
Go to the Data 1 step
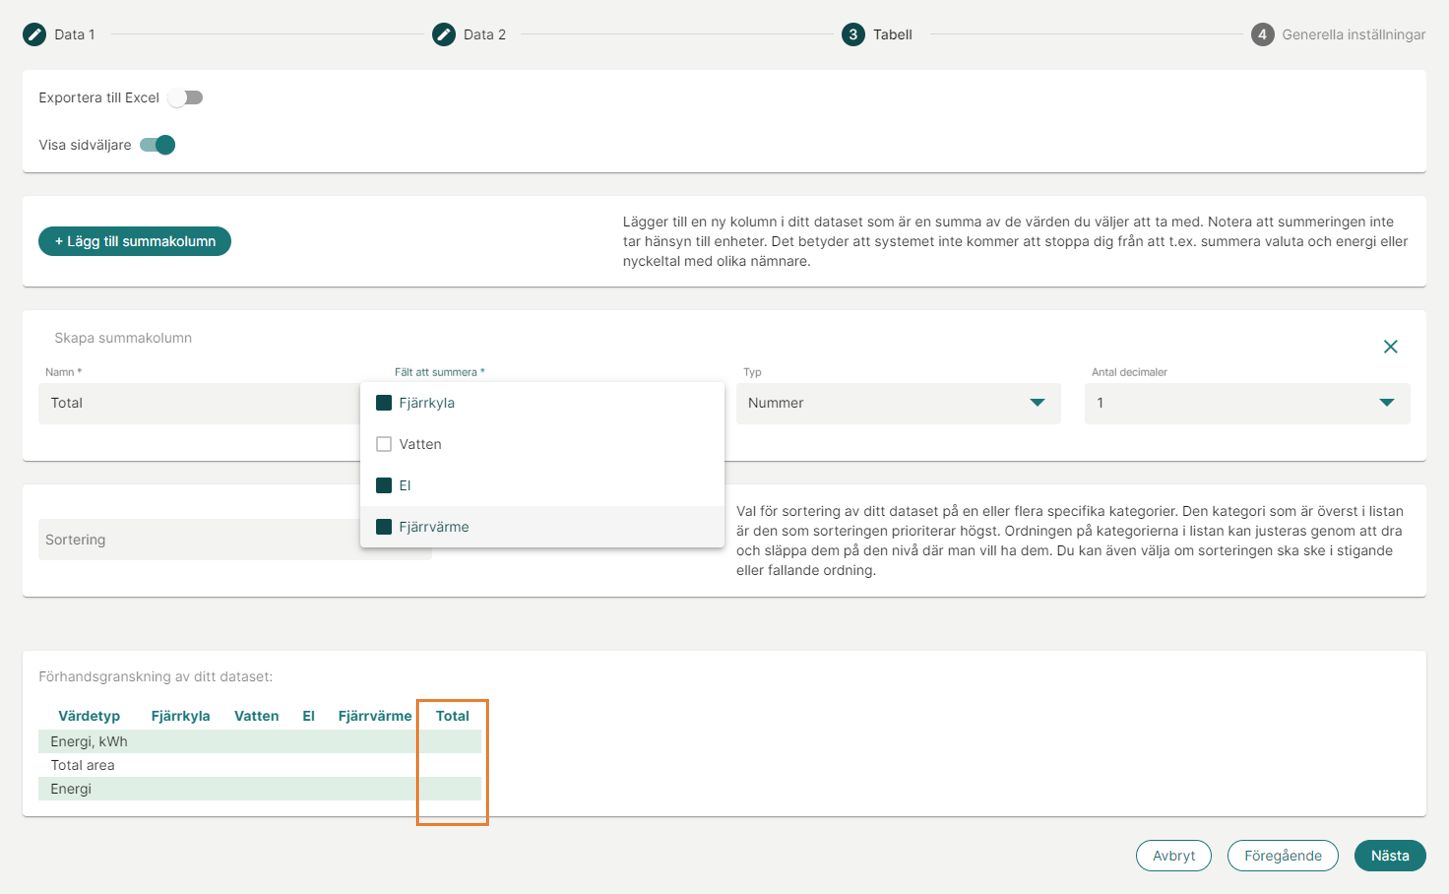(x=74, y=34)
